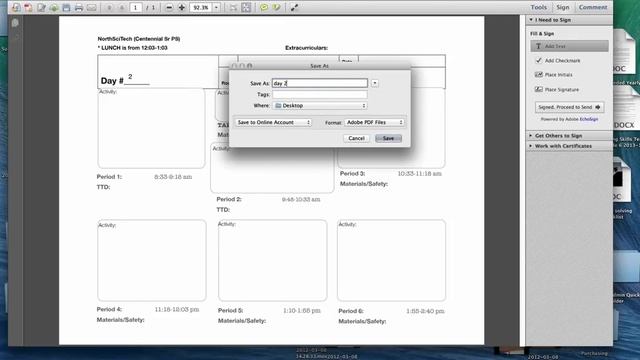The image size is (640, 360).
Task: Click the red Export PDF icon
Action: point(28,7)
